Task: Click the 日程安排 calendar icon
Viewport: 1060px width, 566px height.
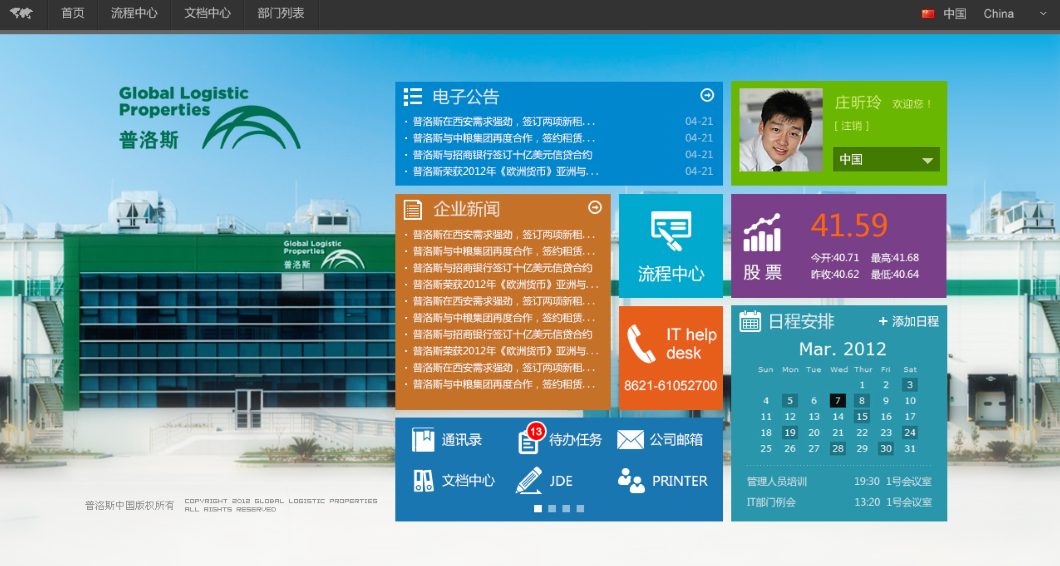Action: [750, 321]
